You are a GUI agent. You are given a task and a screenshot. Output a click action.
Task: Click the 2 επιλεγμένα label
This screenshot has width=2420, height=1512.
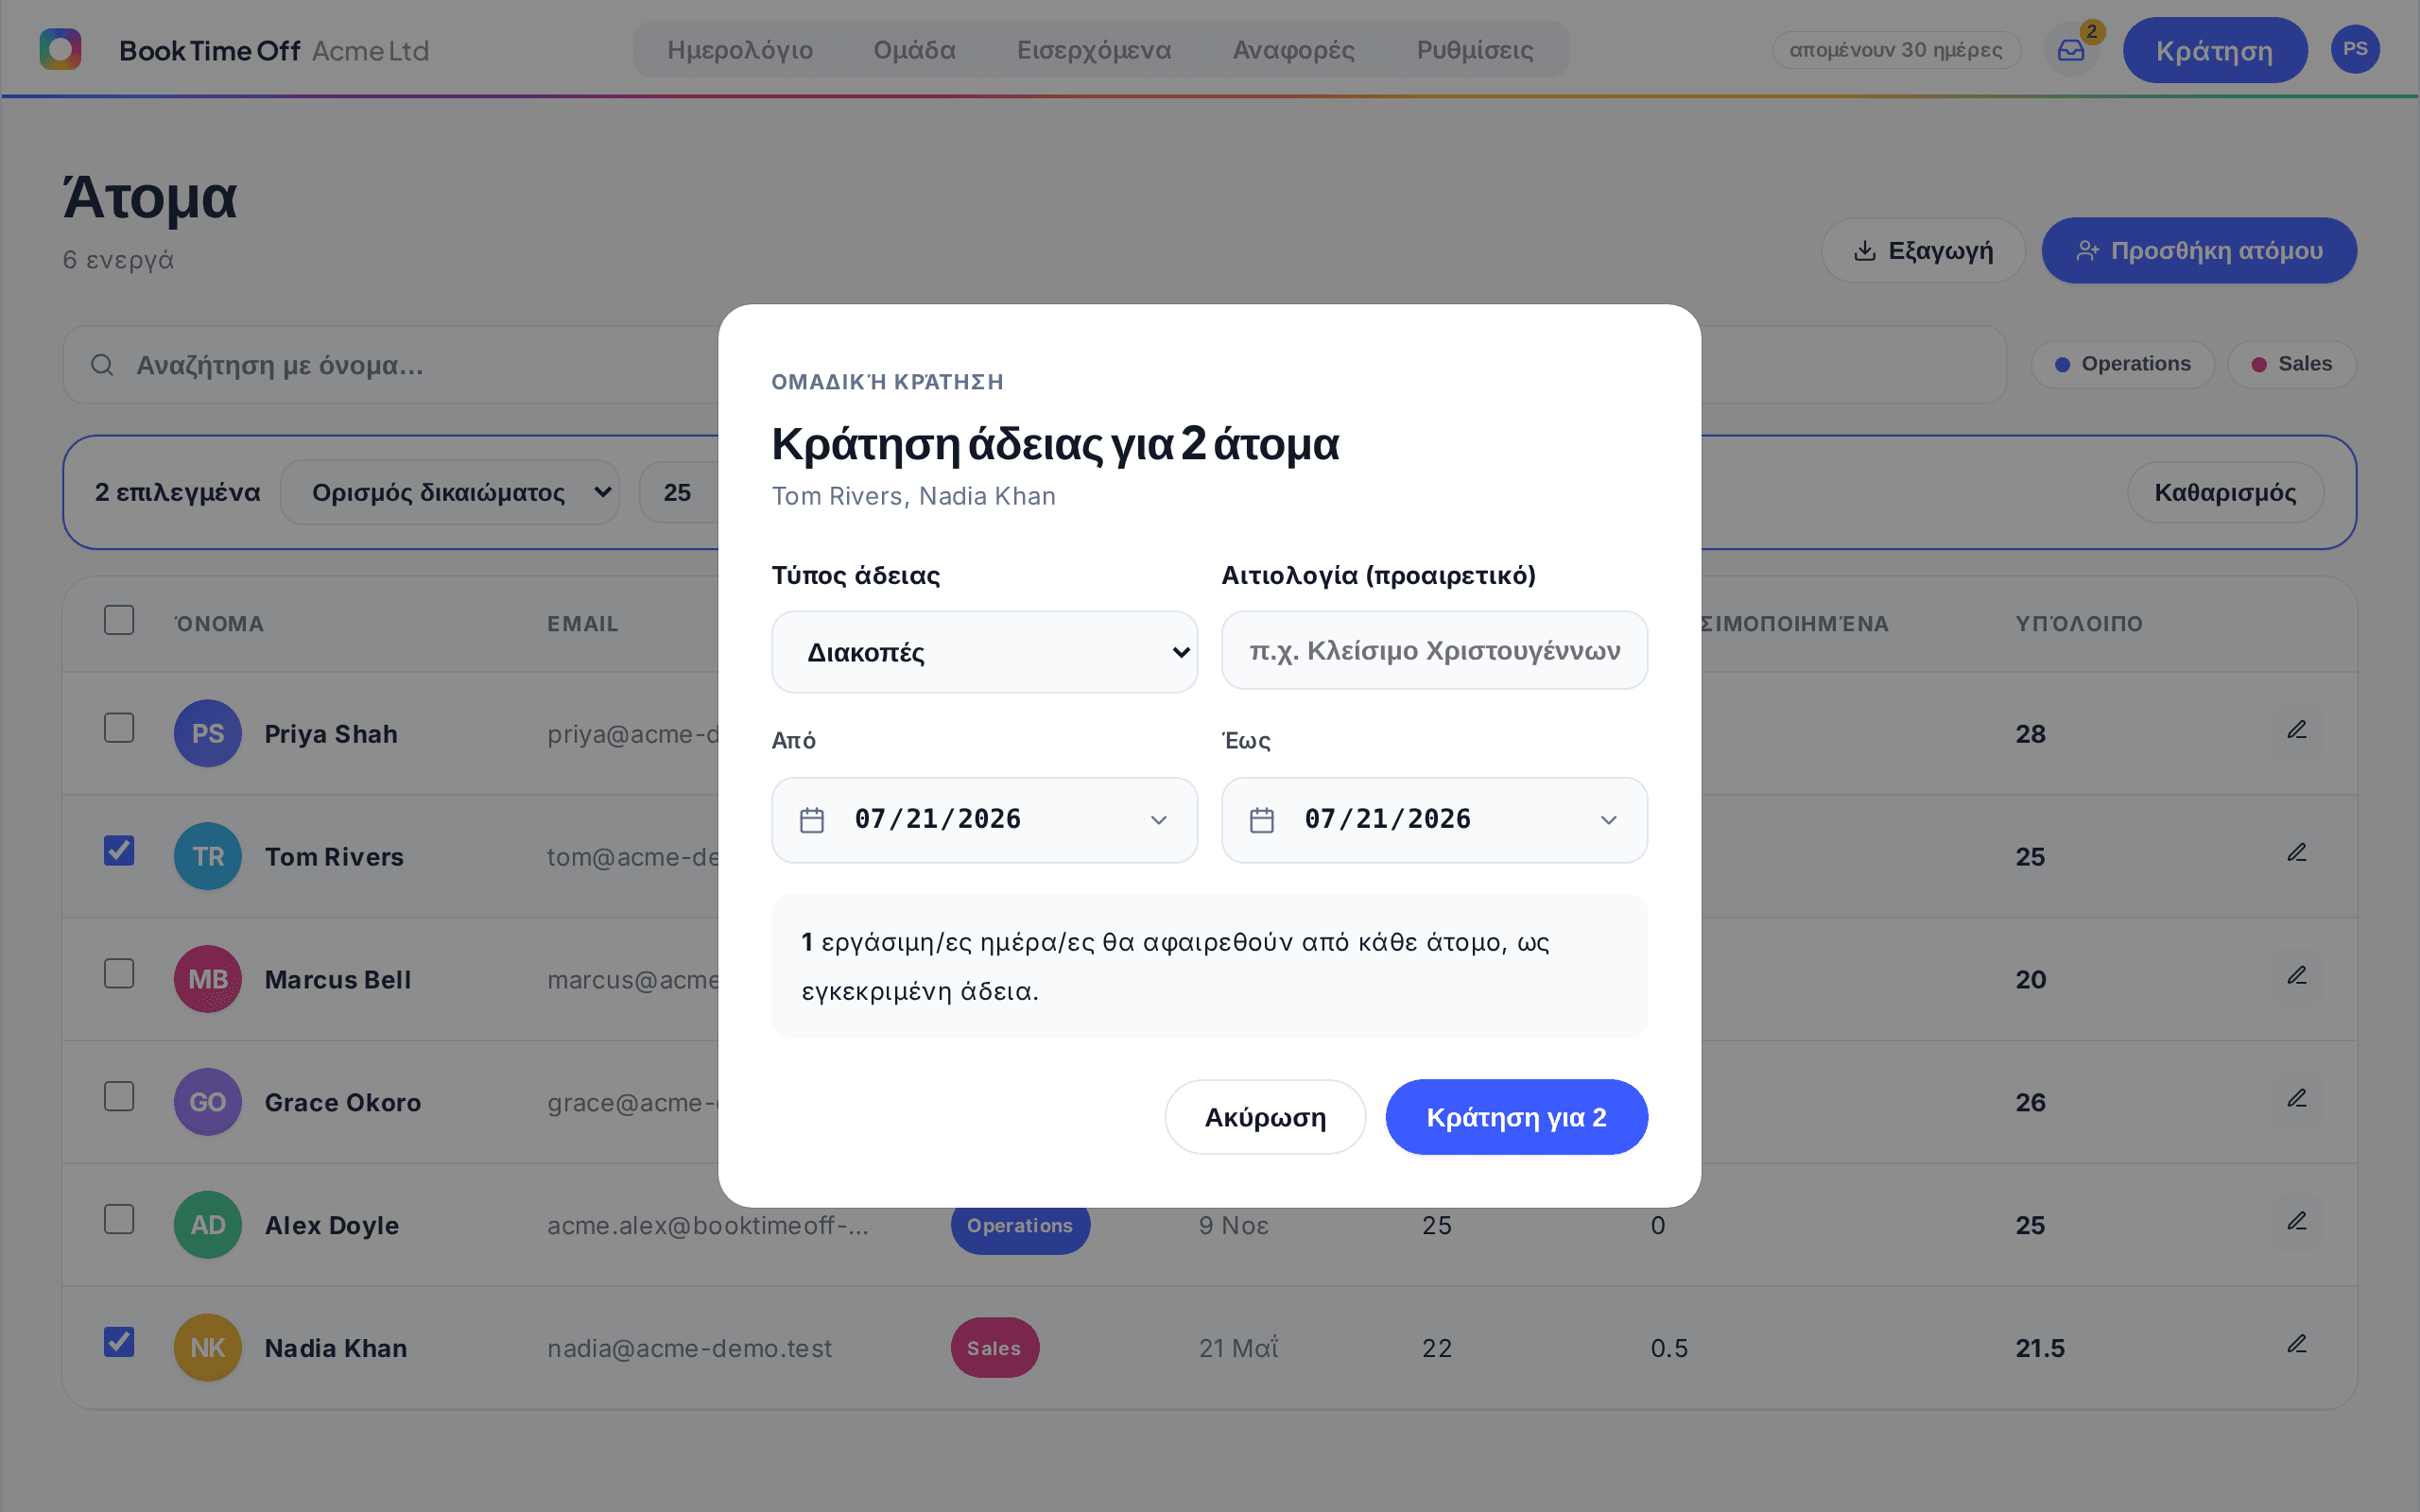click(177, 492)
